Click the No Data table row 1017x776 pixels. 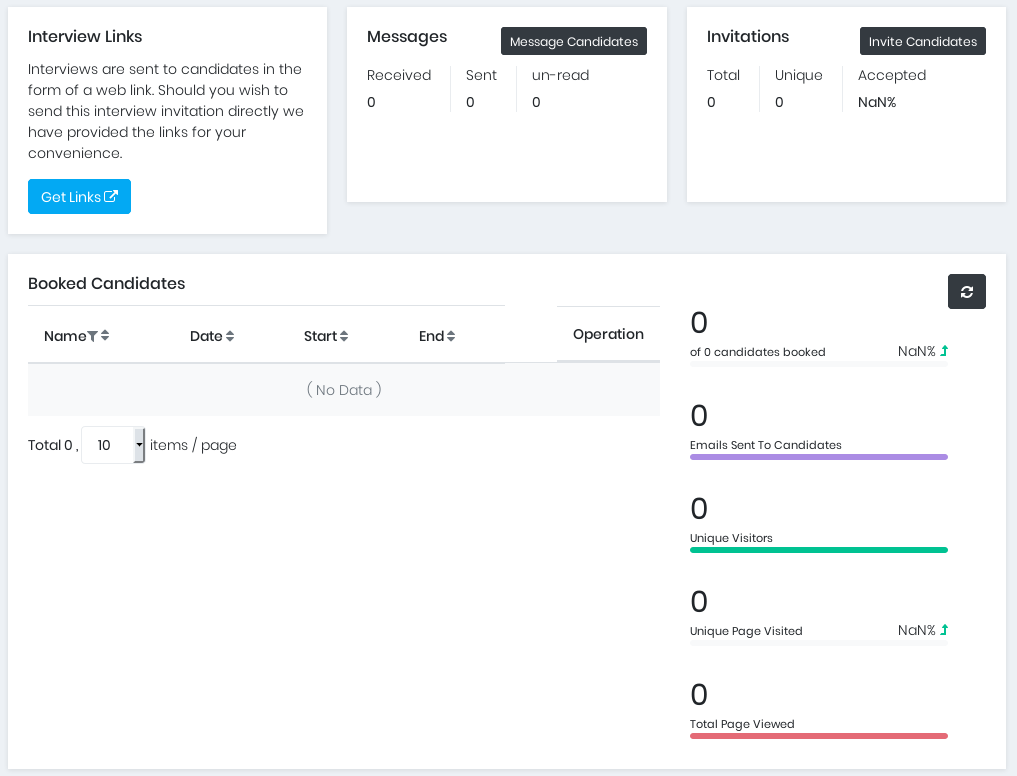click(x=344, y=390)
